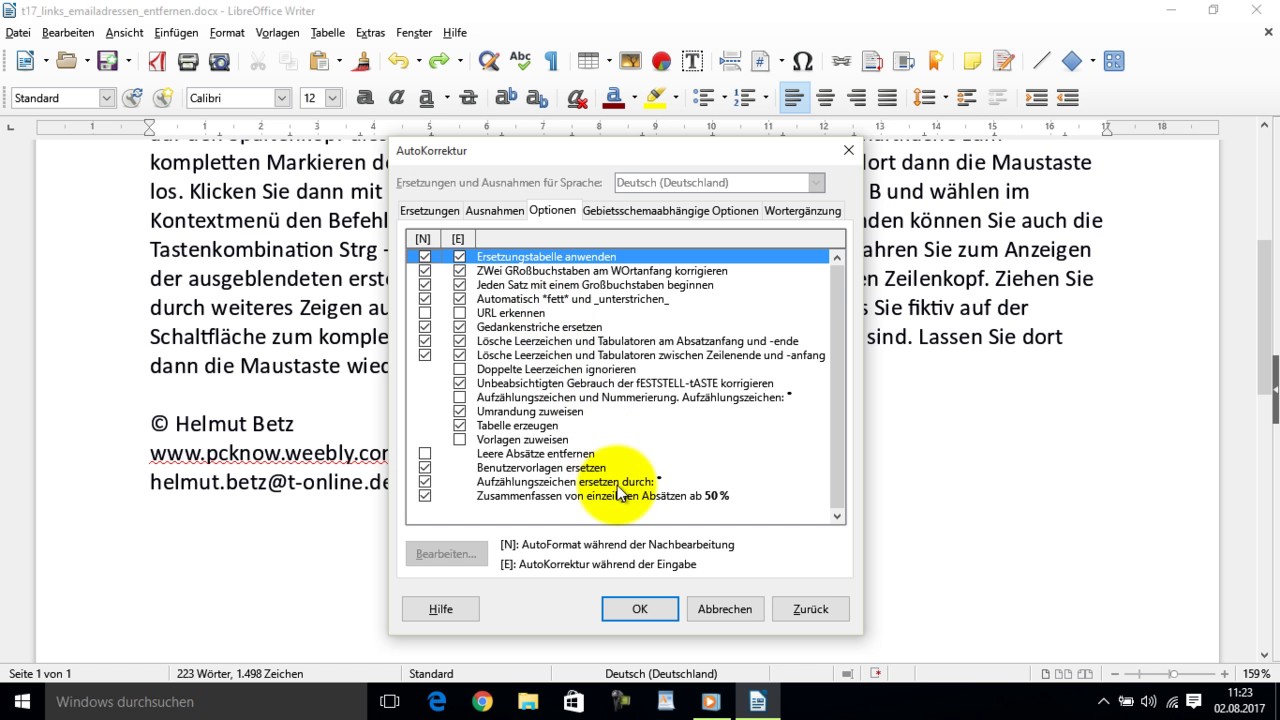Click the OK button
Image resolution: width=1280 pixels, height=720 pixels.
tap(640, 609)
